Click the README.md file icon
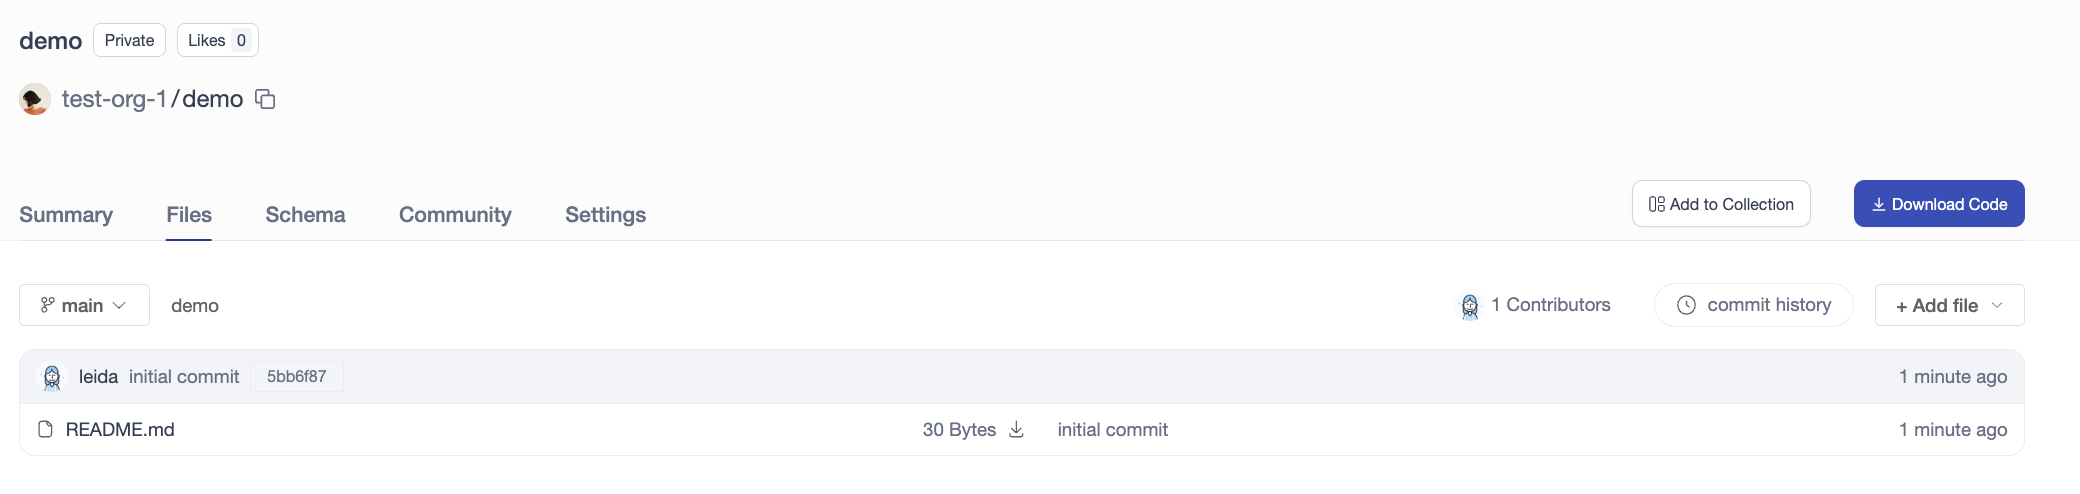 [x=45, y=429]
